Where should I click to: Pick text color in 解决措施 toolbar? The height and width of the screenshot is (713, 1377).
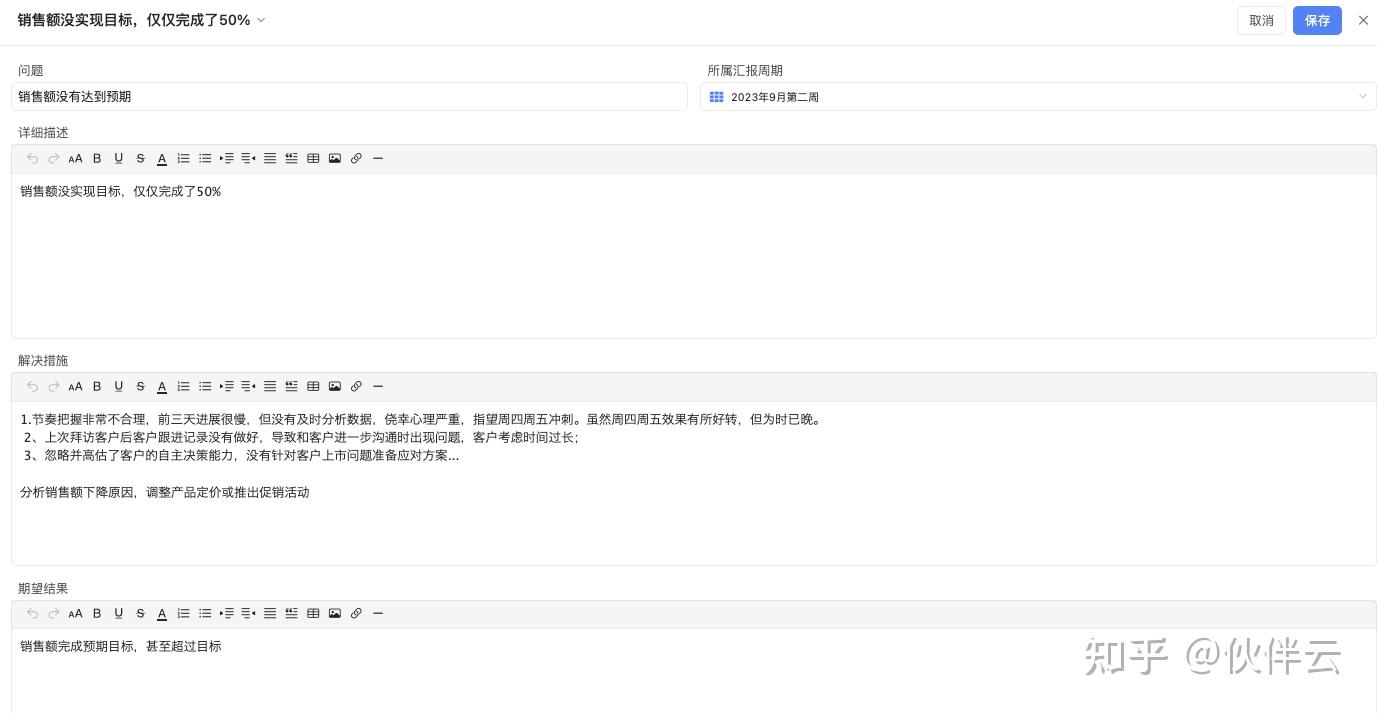(162, 386)
